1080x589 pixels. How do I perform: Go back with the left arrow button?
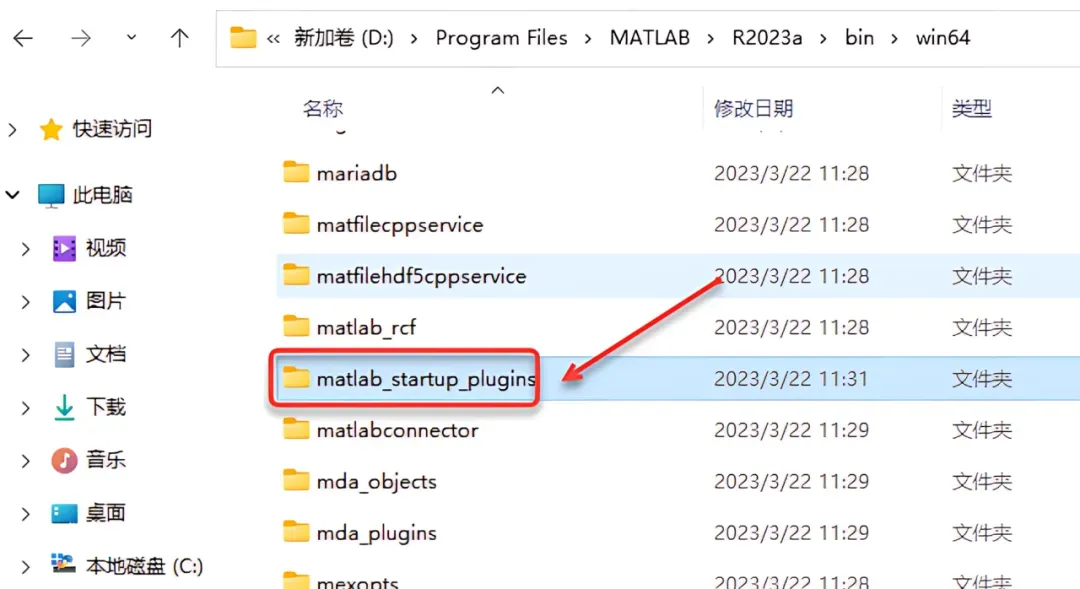[23, 38]
